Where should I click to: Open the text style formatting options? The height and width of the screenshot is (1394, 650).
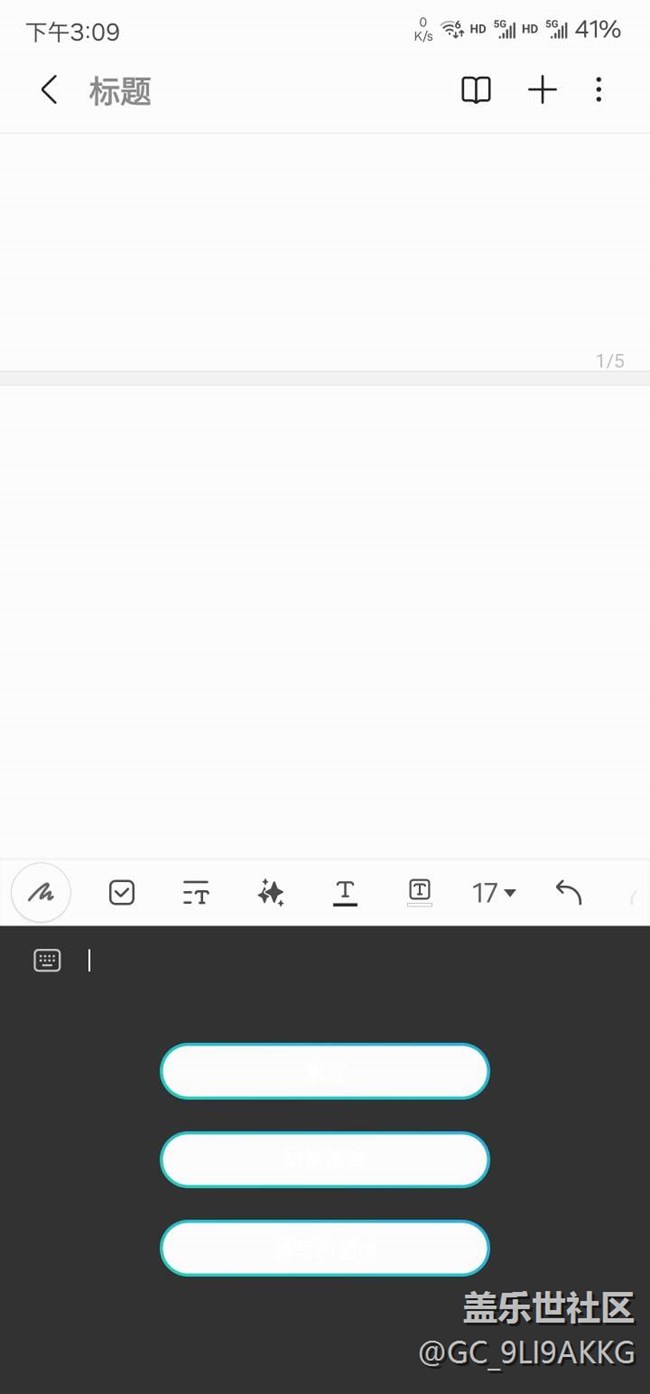(x=196, y=893)
